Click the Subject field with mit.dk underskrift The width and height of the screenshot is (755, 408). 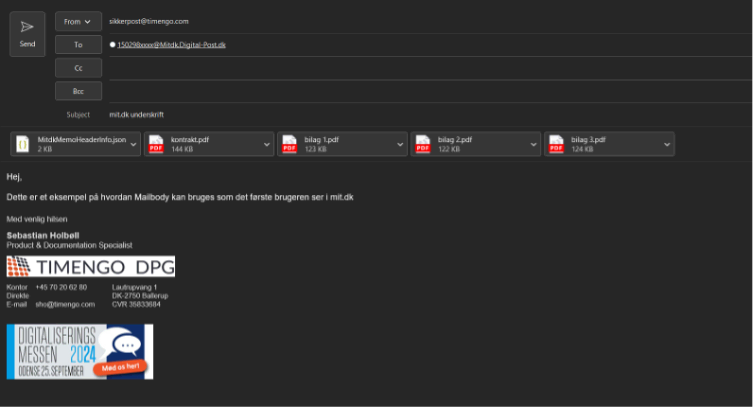pos(400,115)
